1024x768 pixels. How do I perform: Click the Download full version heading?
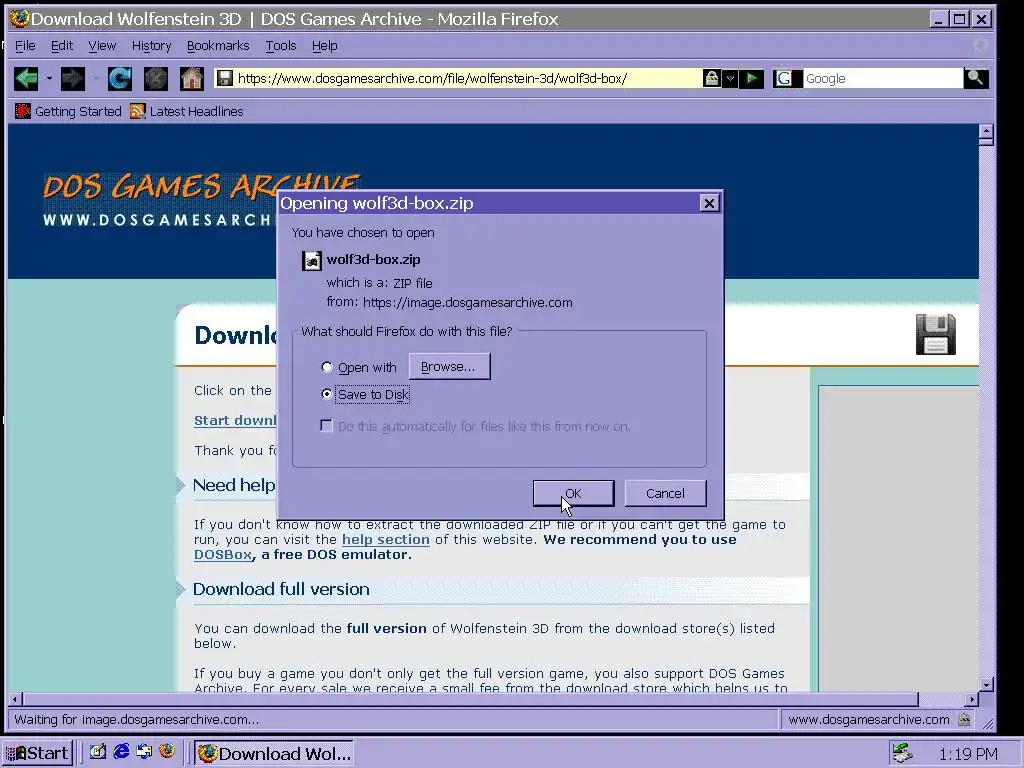coord(281,589)
